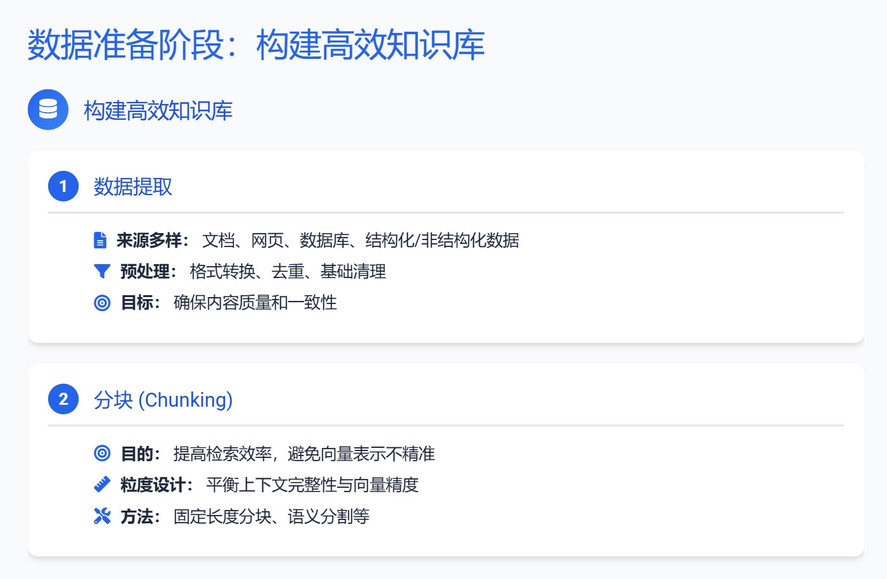The width and height of the screenshot is (887, 579).
Task: Click the tools icon beside 方法
Action: pyautogui.click(x=102, y=516)
